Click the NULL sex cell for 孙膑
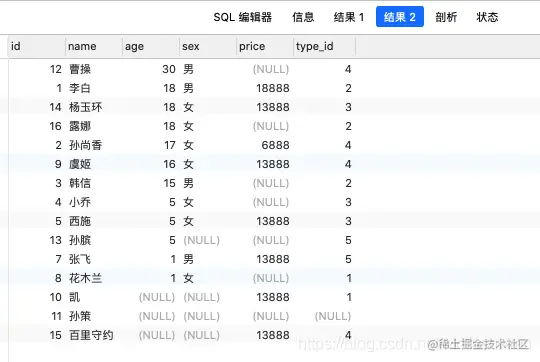 [x=201, y=240]
